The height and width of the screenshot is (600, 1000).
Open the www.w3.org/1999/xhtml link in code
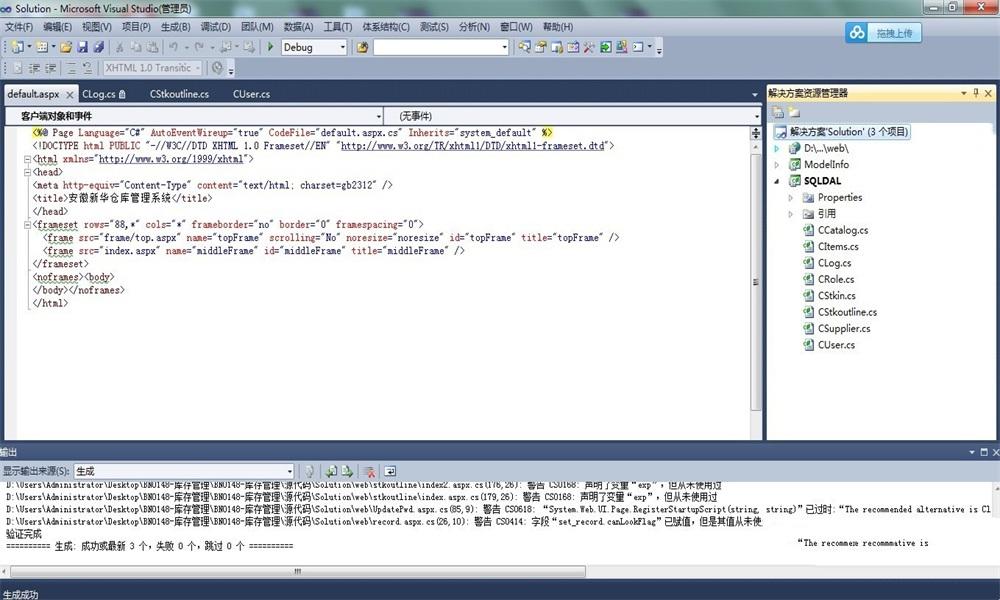(170, 159)
